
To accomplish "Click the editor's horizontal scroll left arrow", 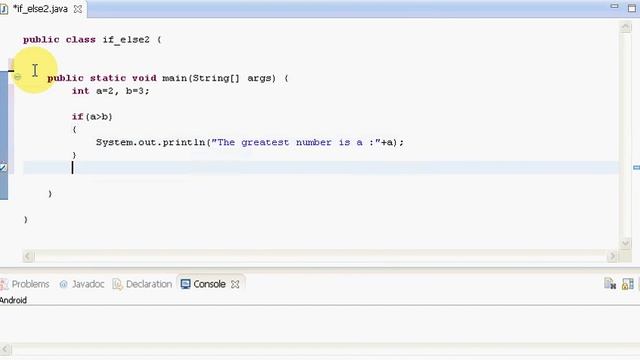I will tap(28, 256).
